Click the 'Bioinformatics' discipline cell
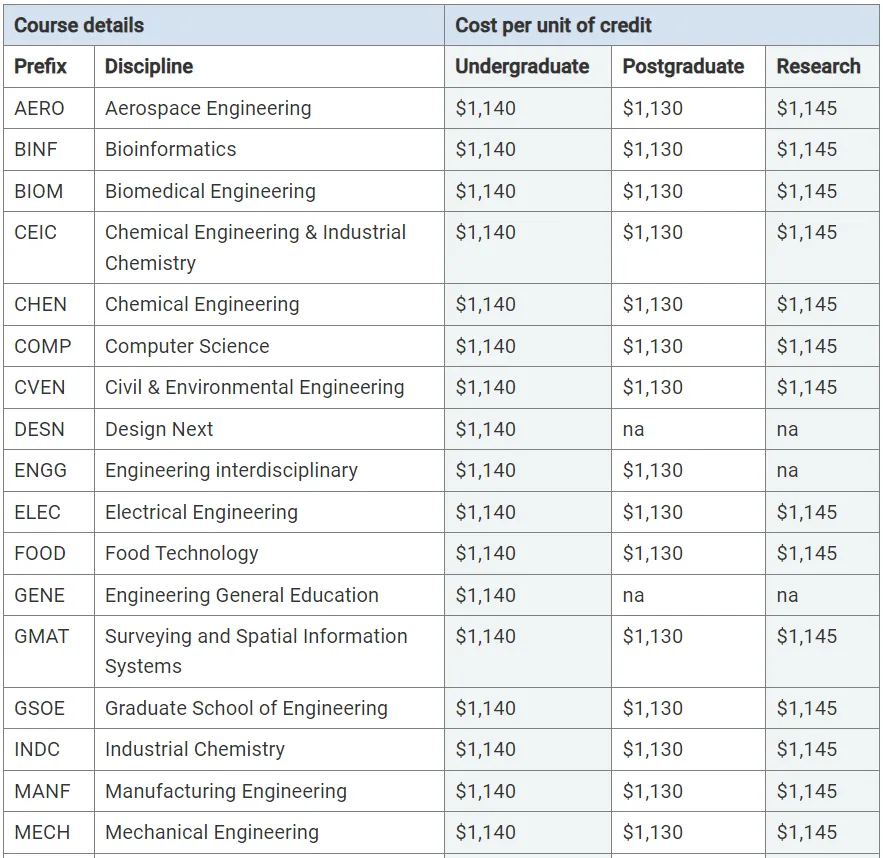883x858 pixels. (171, 150)
